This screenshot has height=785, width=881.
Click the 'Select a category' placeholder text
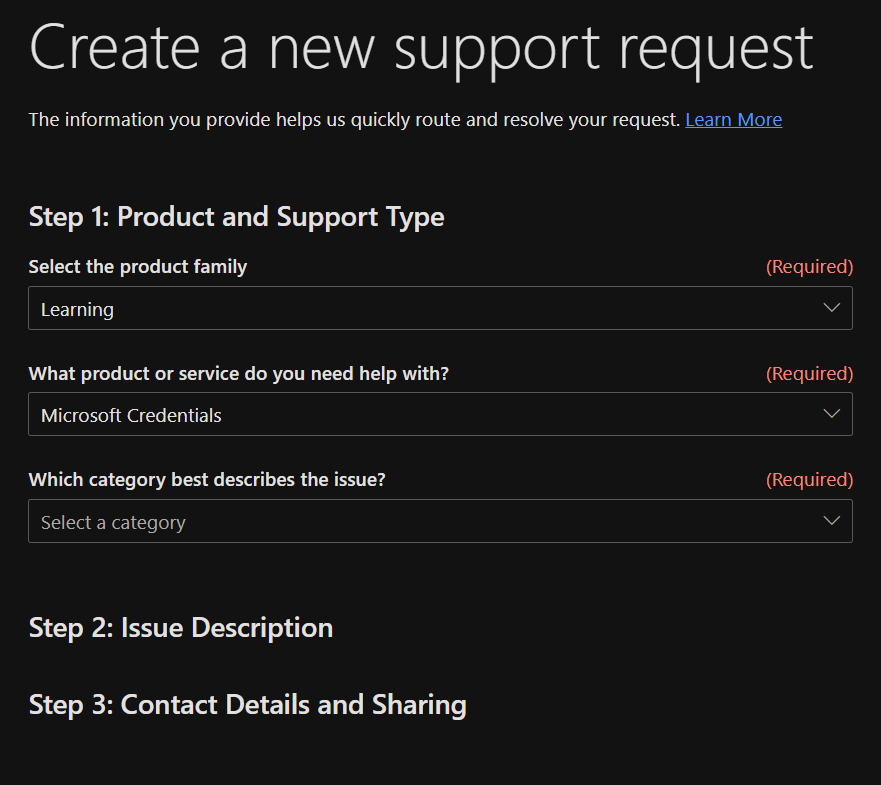click(113, 522)
